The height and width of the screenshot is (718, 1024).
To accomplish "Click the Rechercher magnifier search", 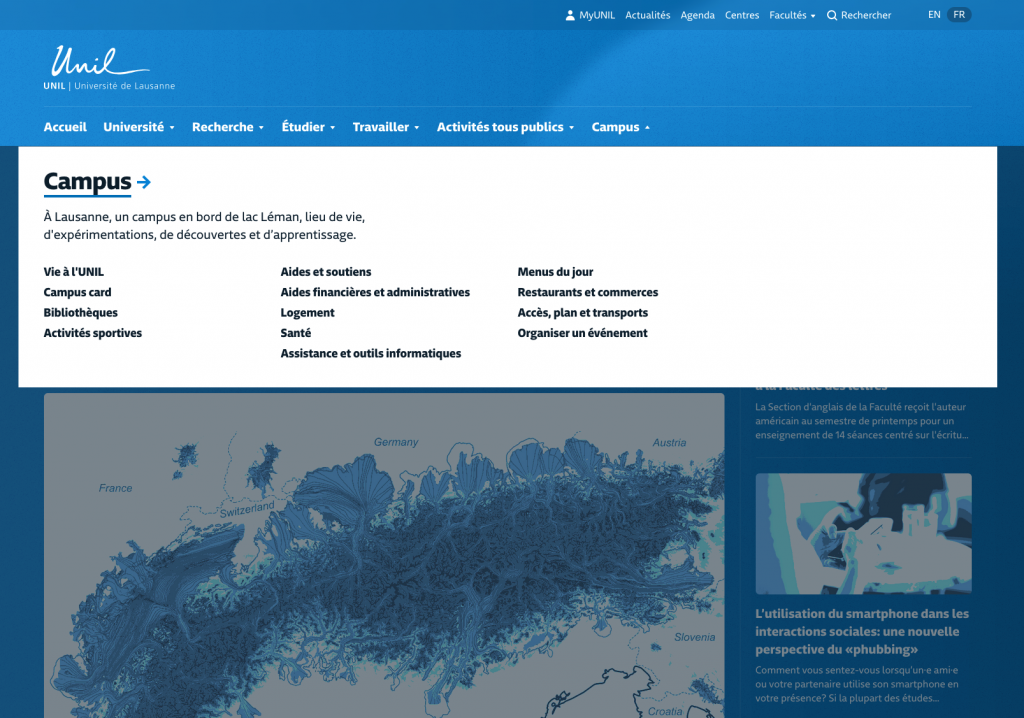I will (859, 15).
